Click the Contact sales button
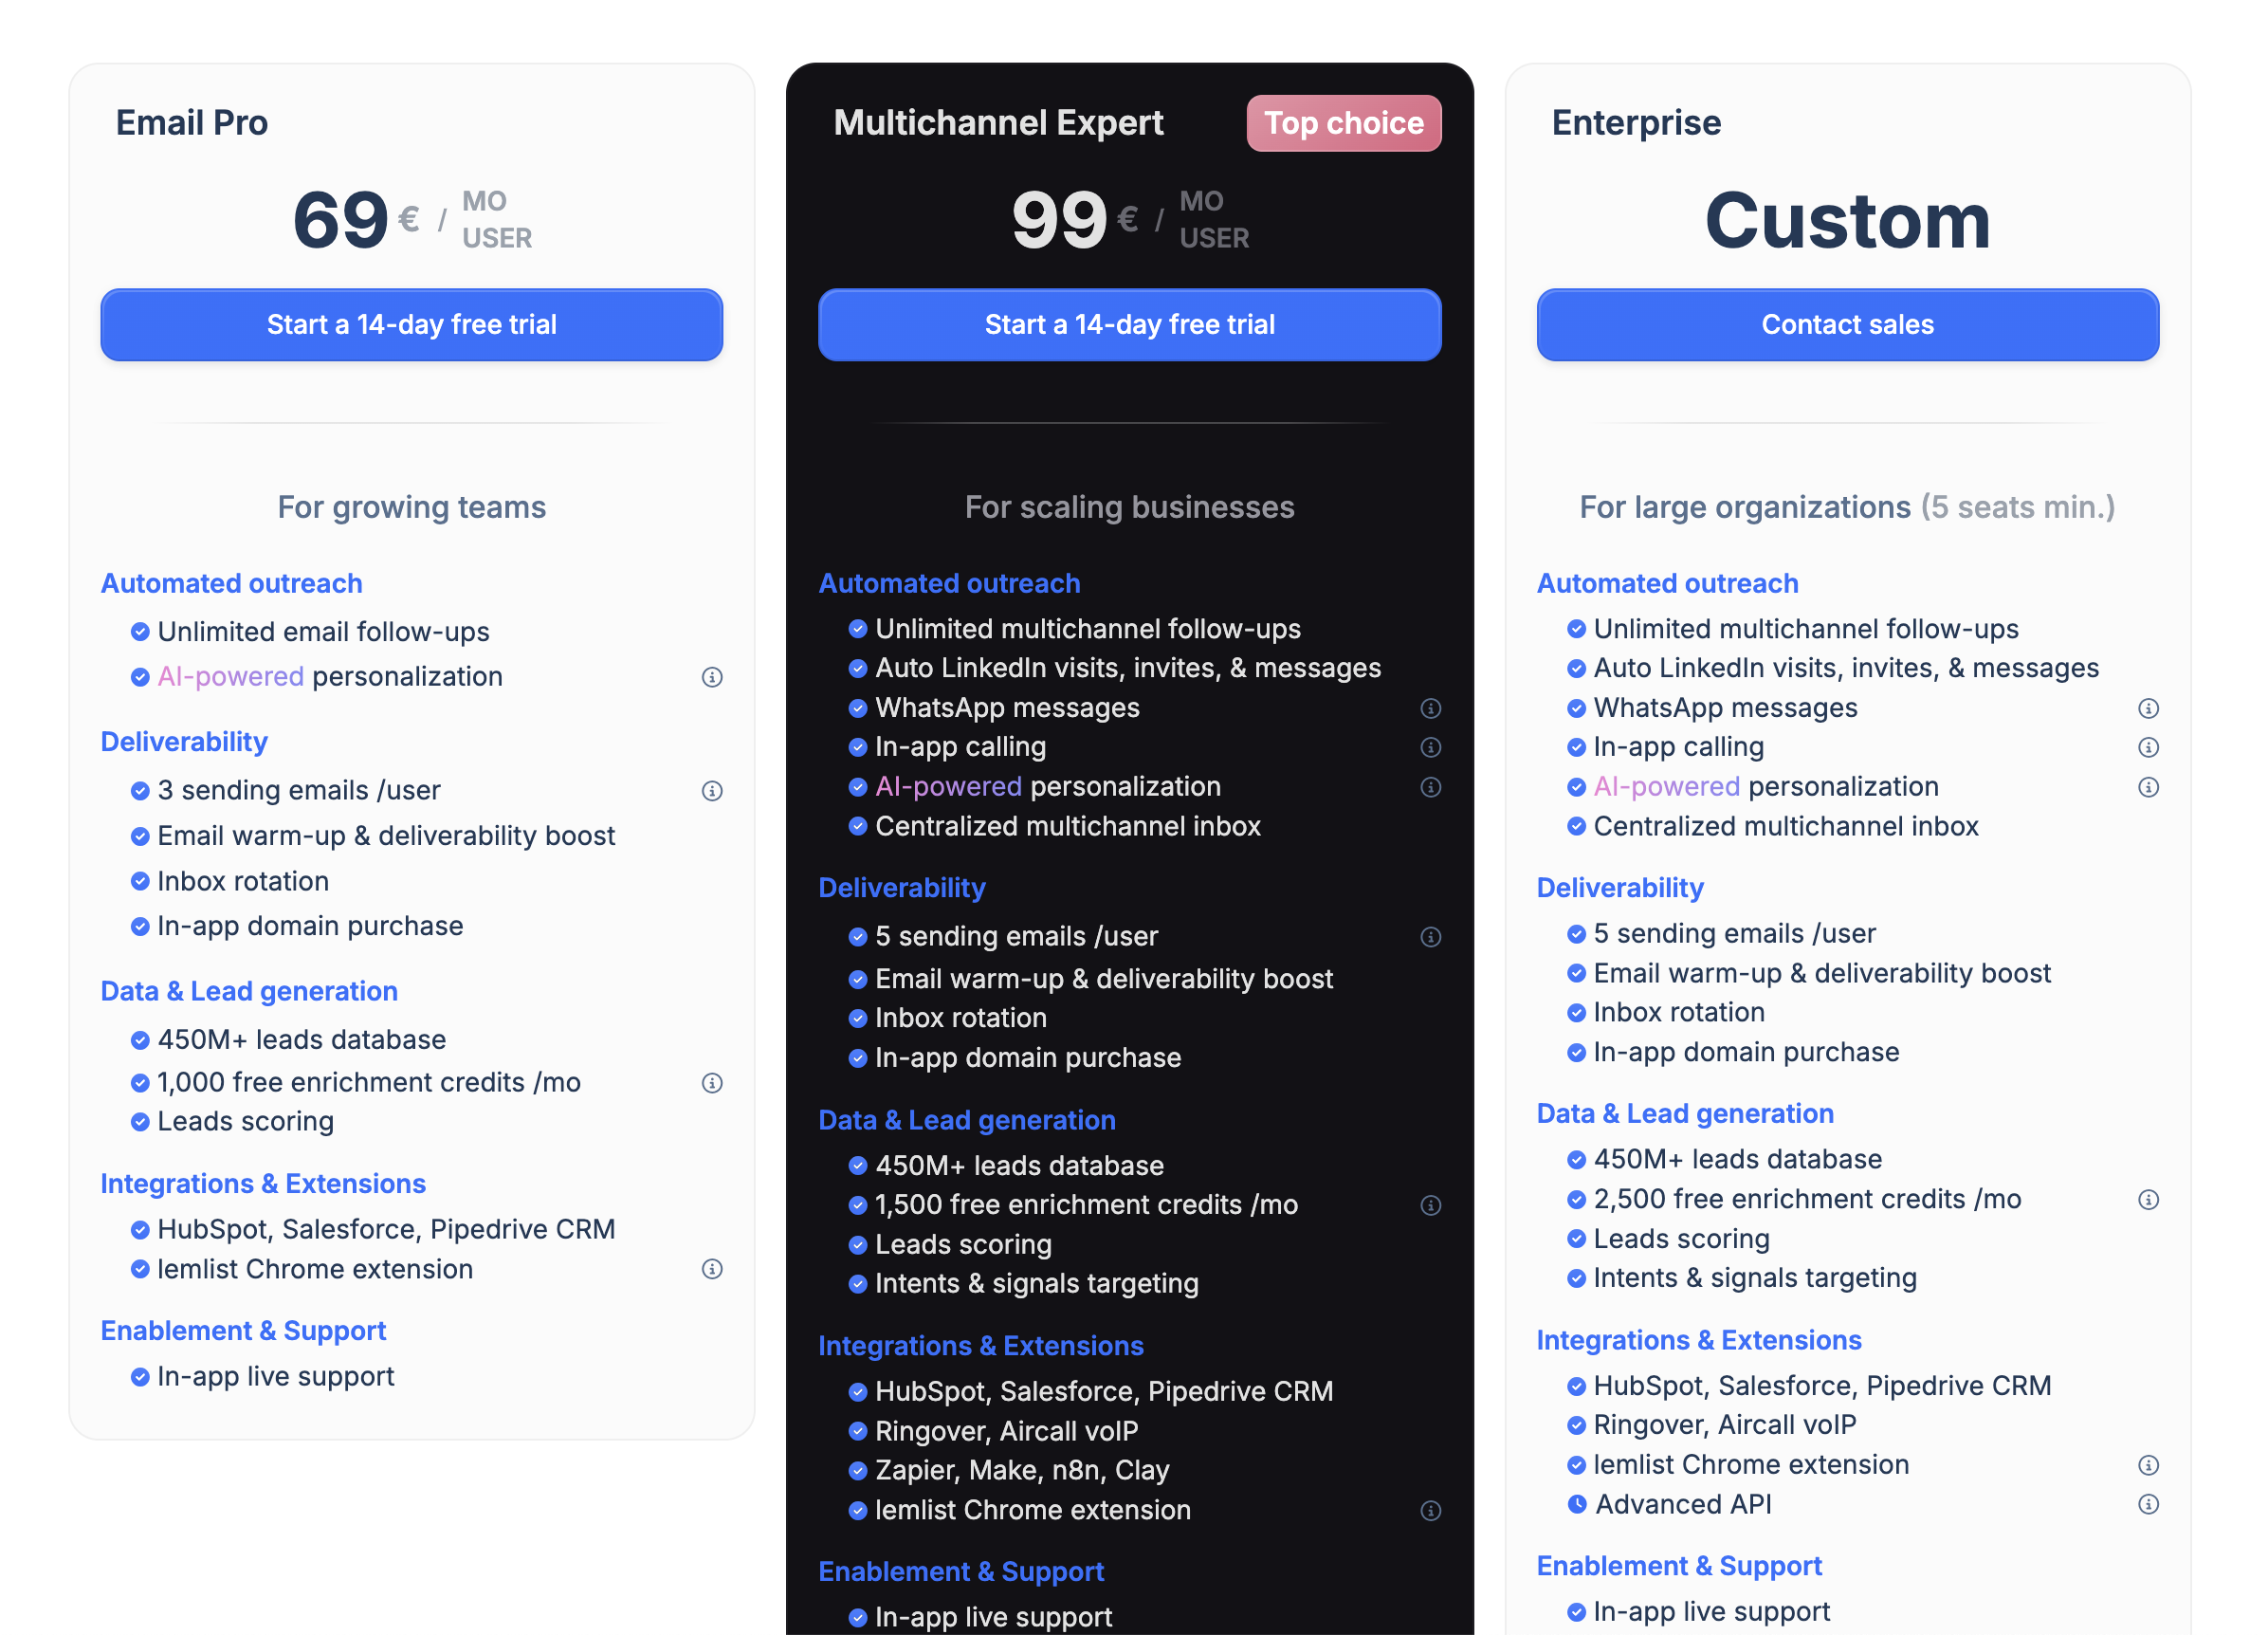 pyautogui.click(x=1847, y=325)
